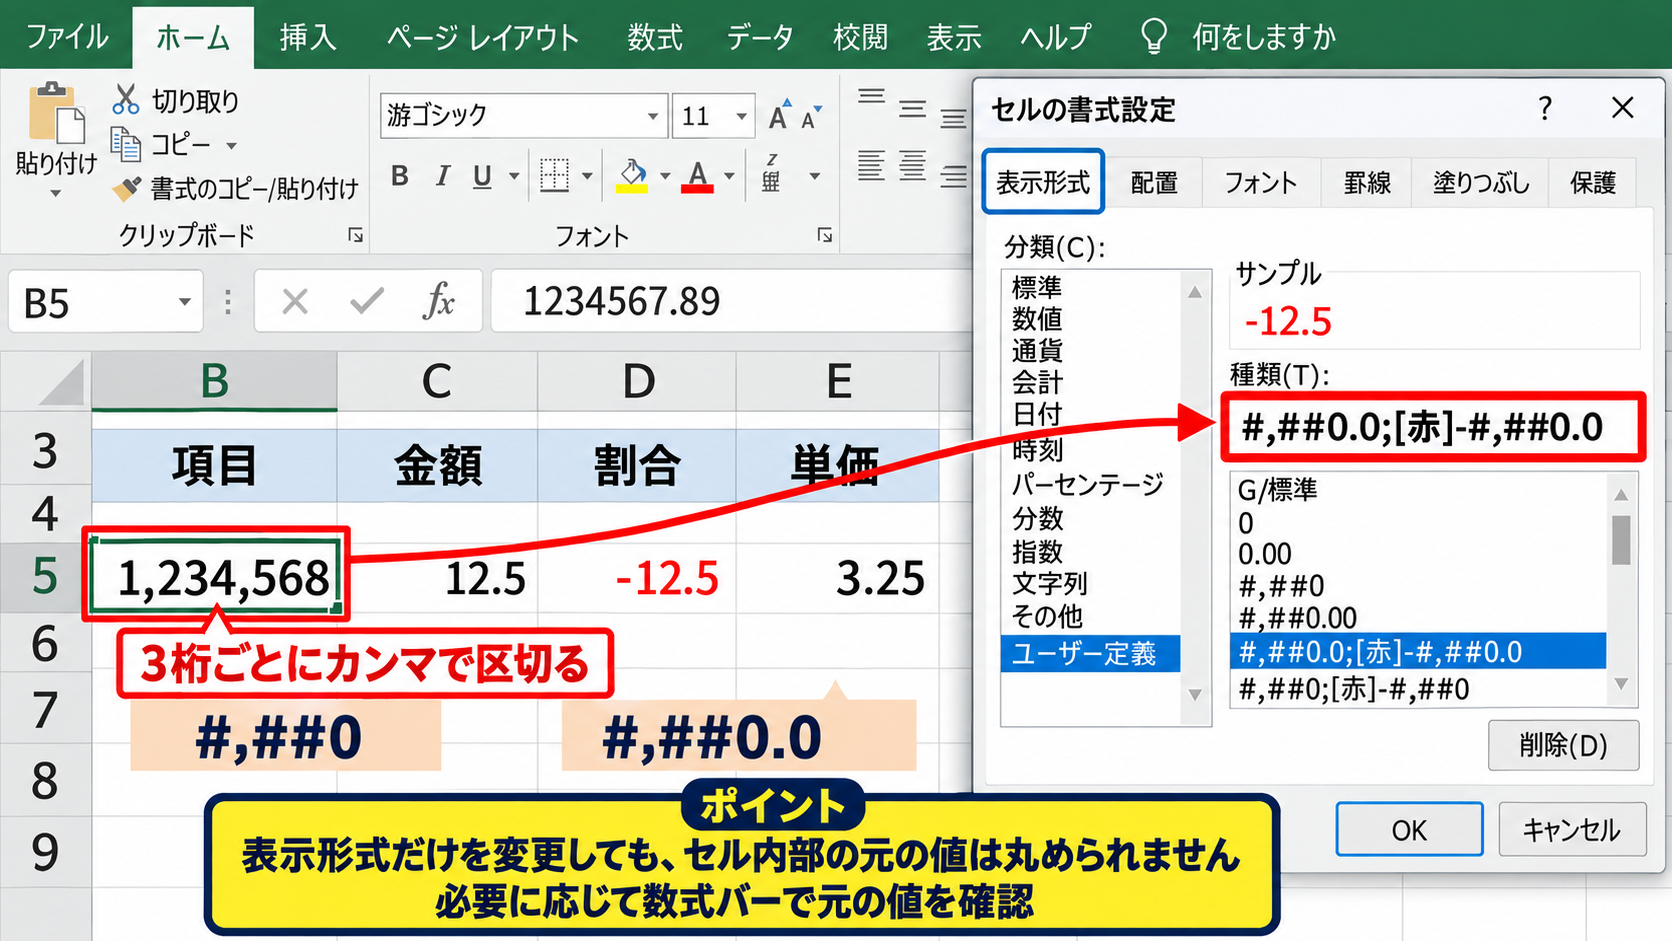Image resolution: width=1672 pixels, height=941 pixels.
Task: Select cell D5 showing -12.5
Action: 637,577
